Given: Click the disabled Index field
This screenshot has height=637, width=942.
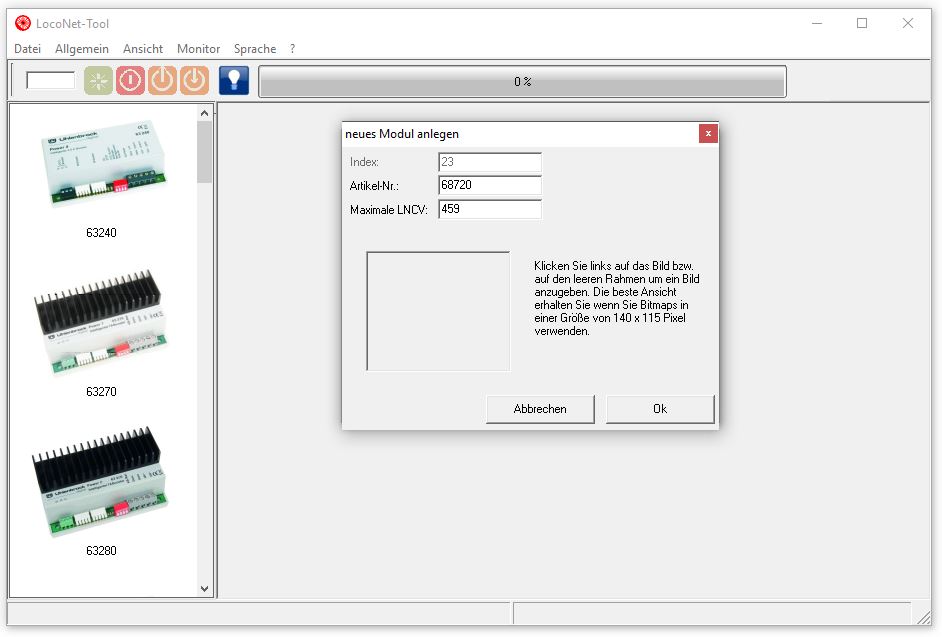Looking at the screenshot, I should [490, 162].
